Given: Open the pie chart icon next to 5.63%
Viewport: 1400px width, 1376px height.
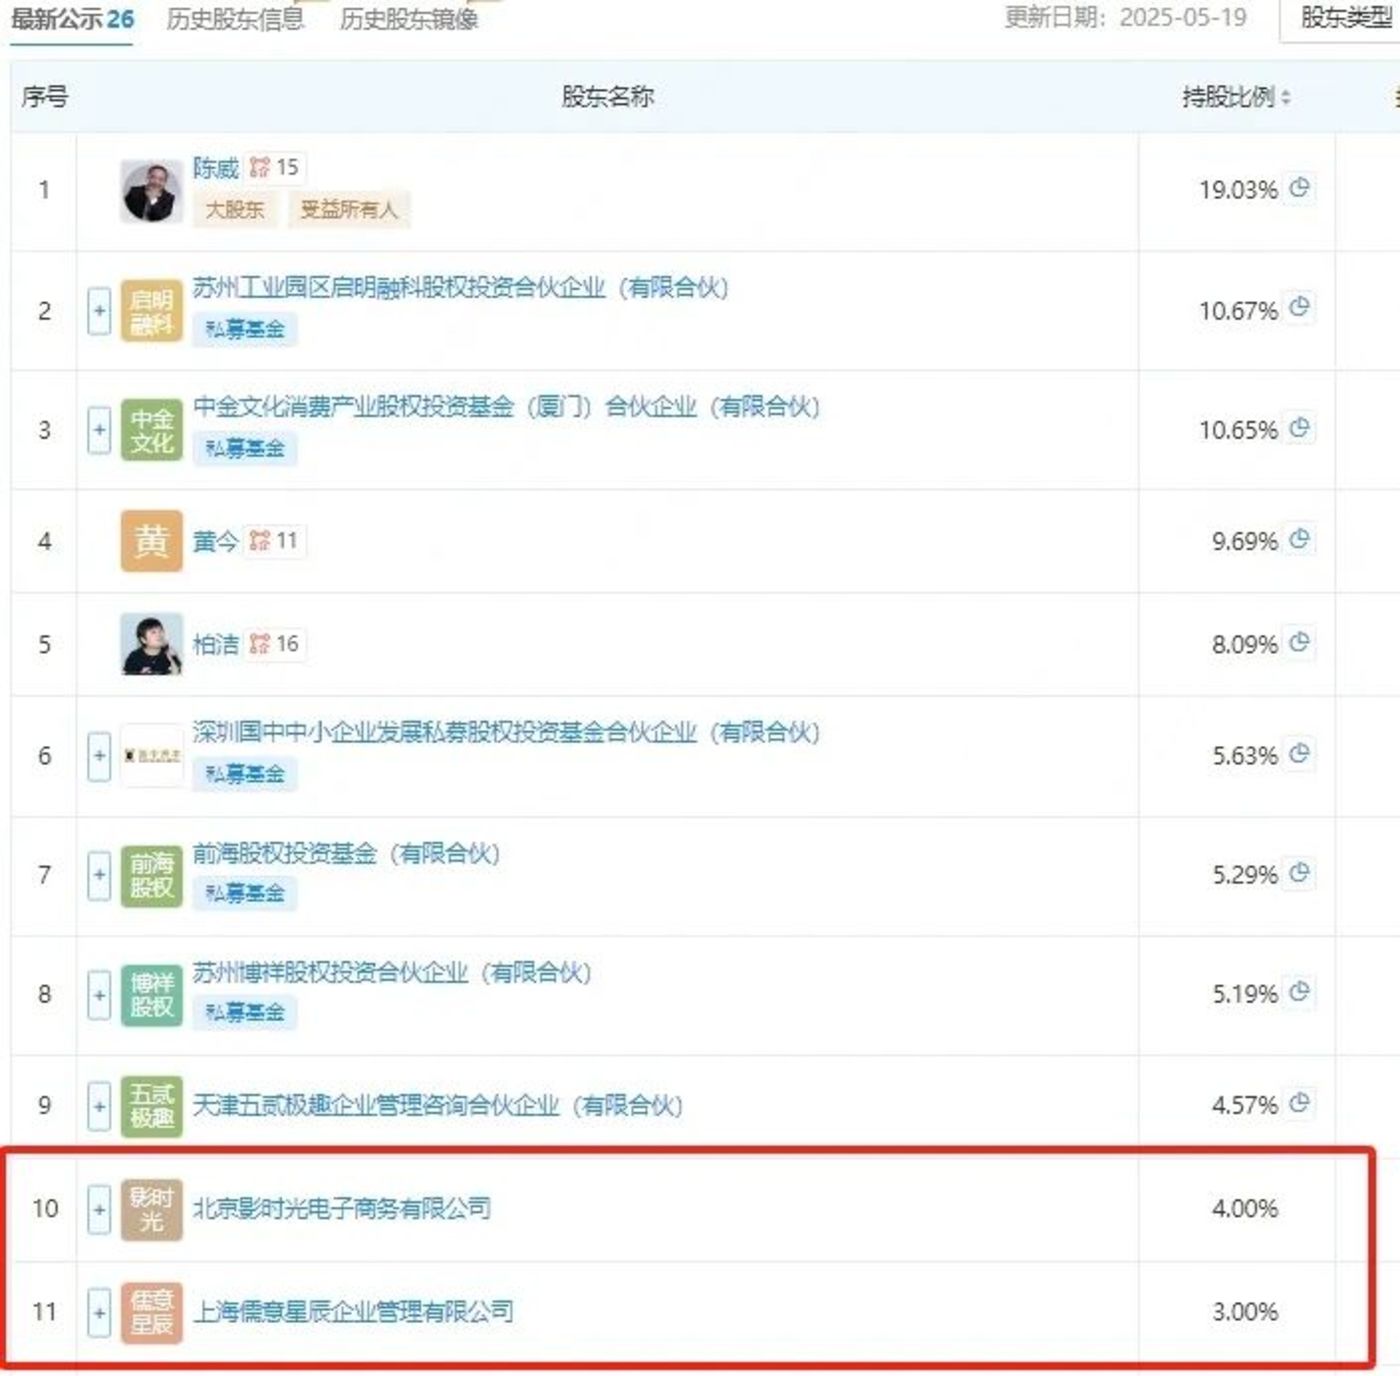Looking at the screenshot, I should point(1299,754).
